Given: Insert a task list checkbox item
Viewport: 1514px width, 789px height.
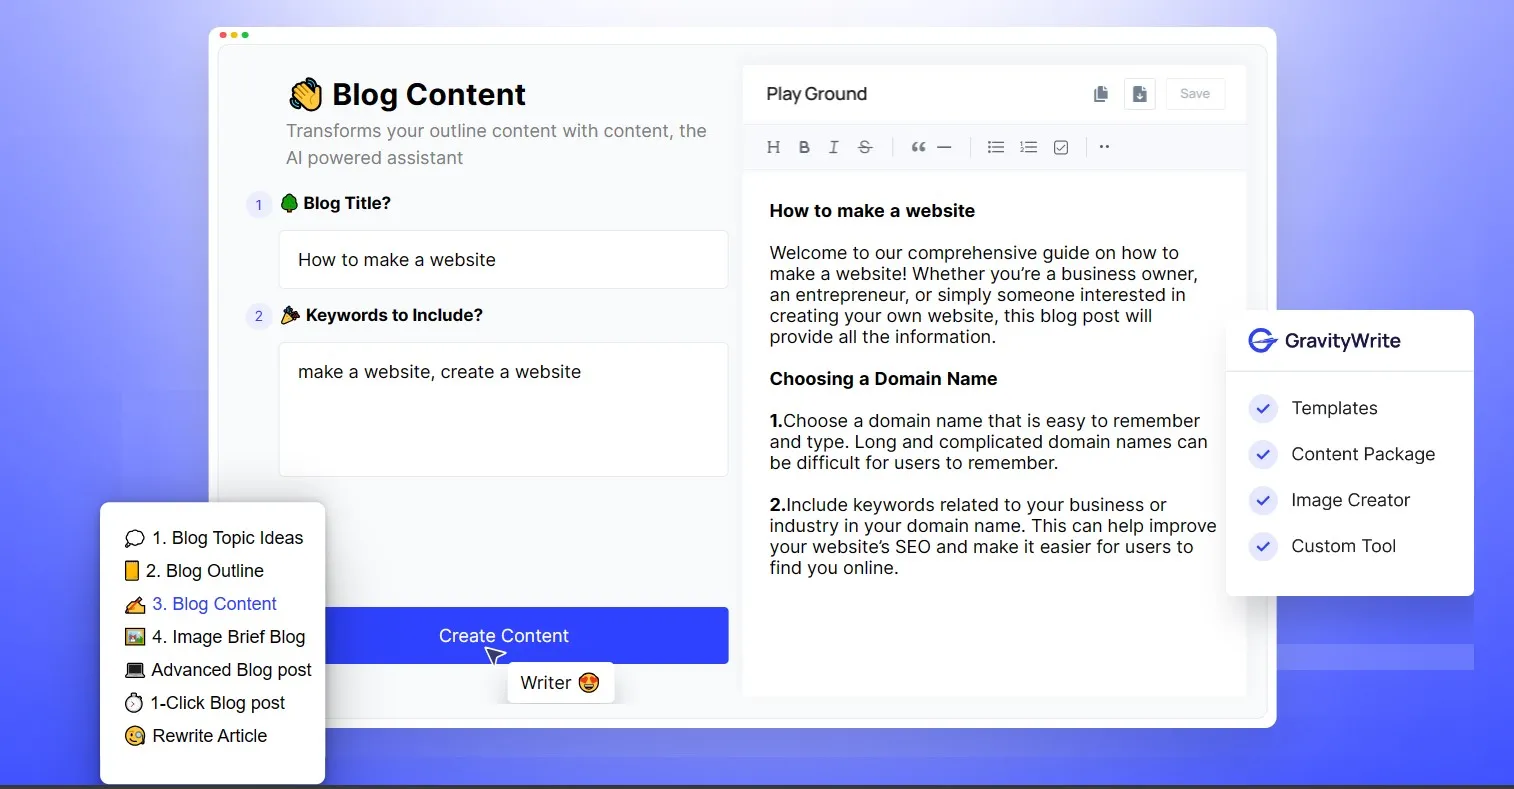Looking at the screenshot, I should pos(1061,147).
